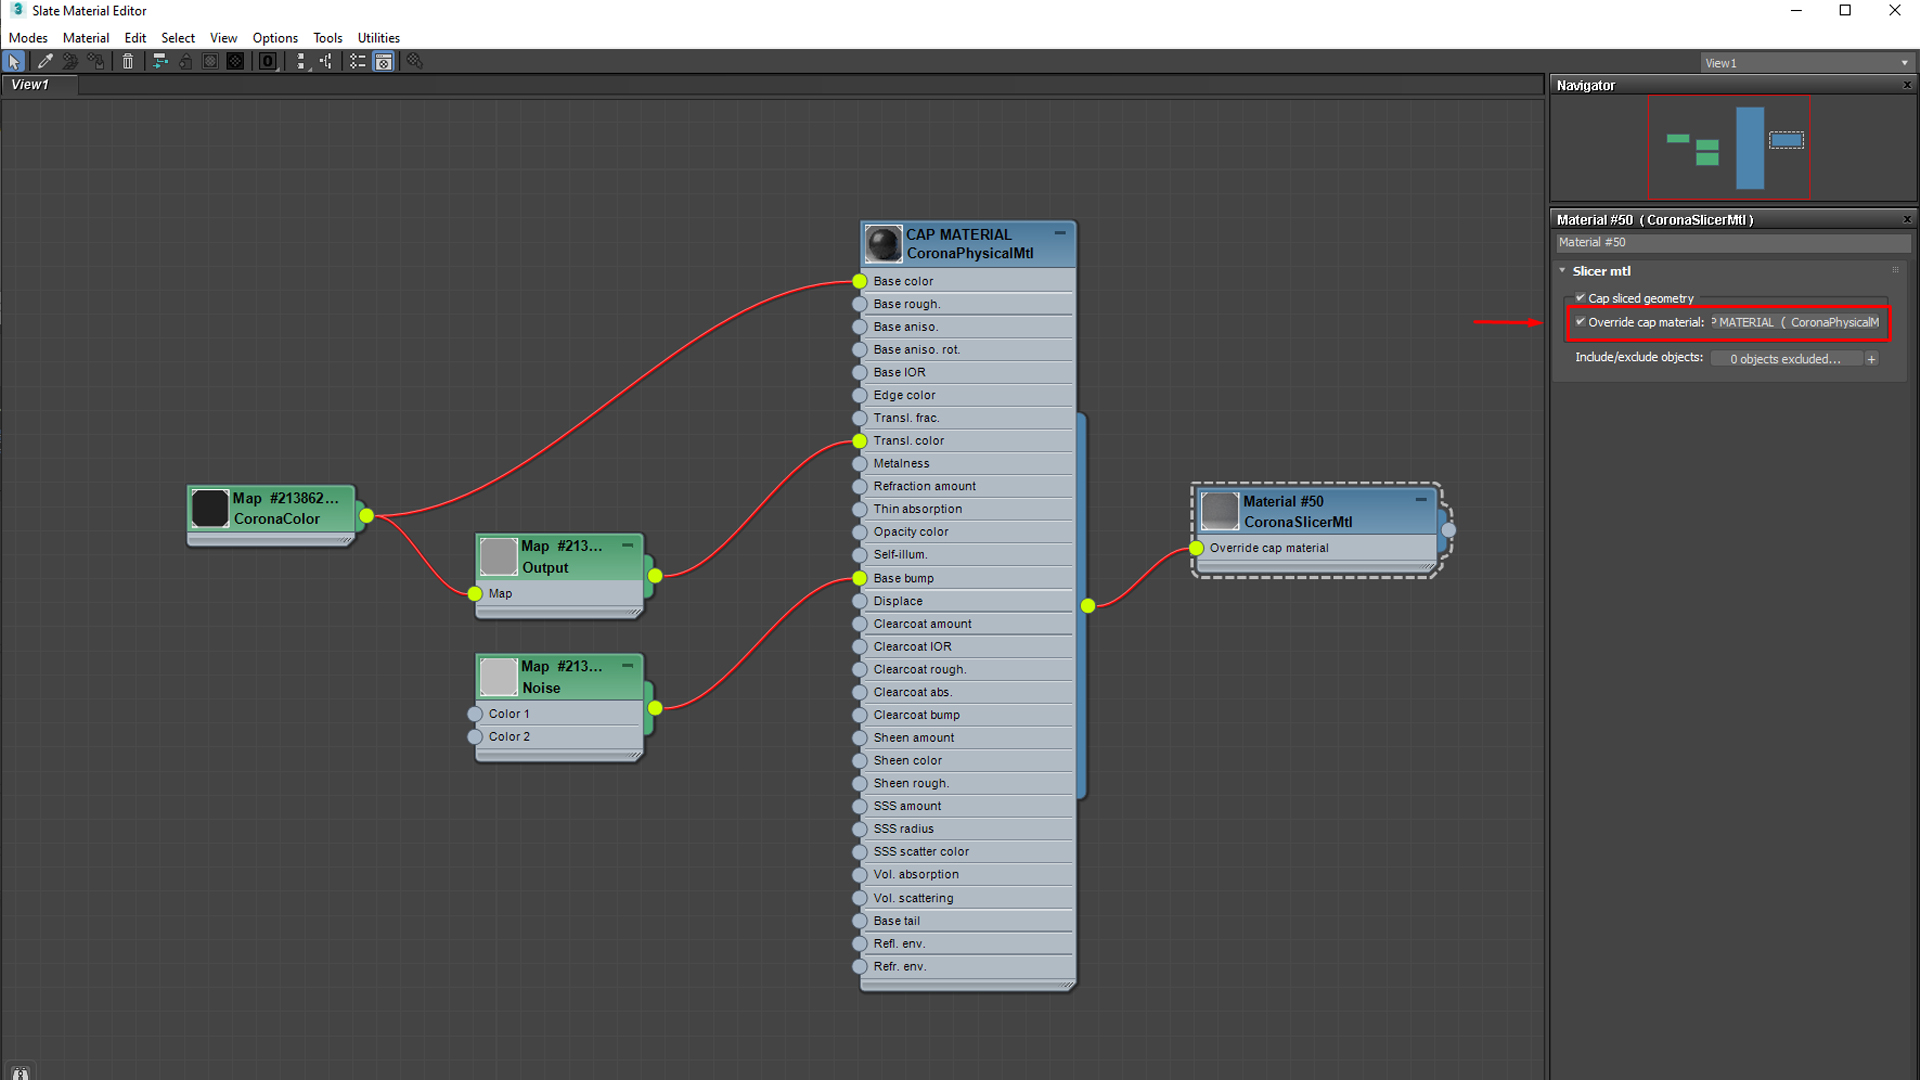
Task: Click the Base bump input socket
Action: coord(860,578)
